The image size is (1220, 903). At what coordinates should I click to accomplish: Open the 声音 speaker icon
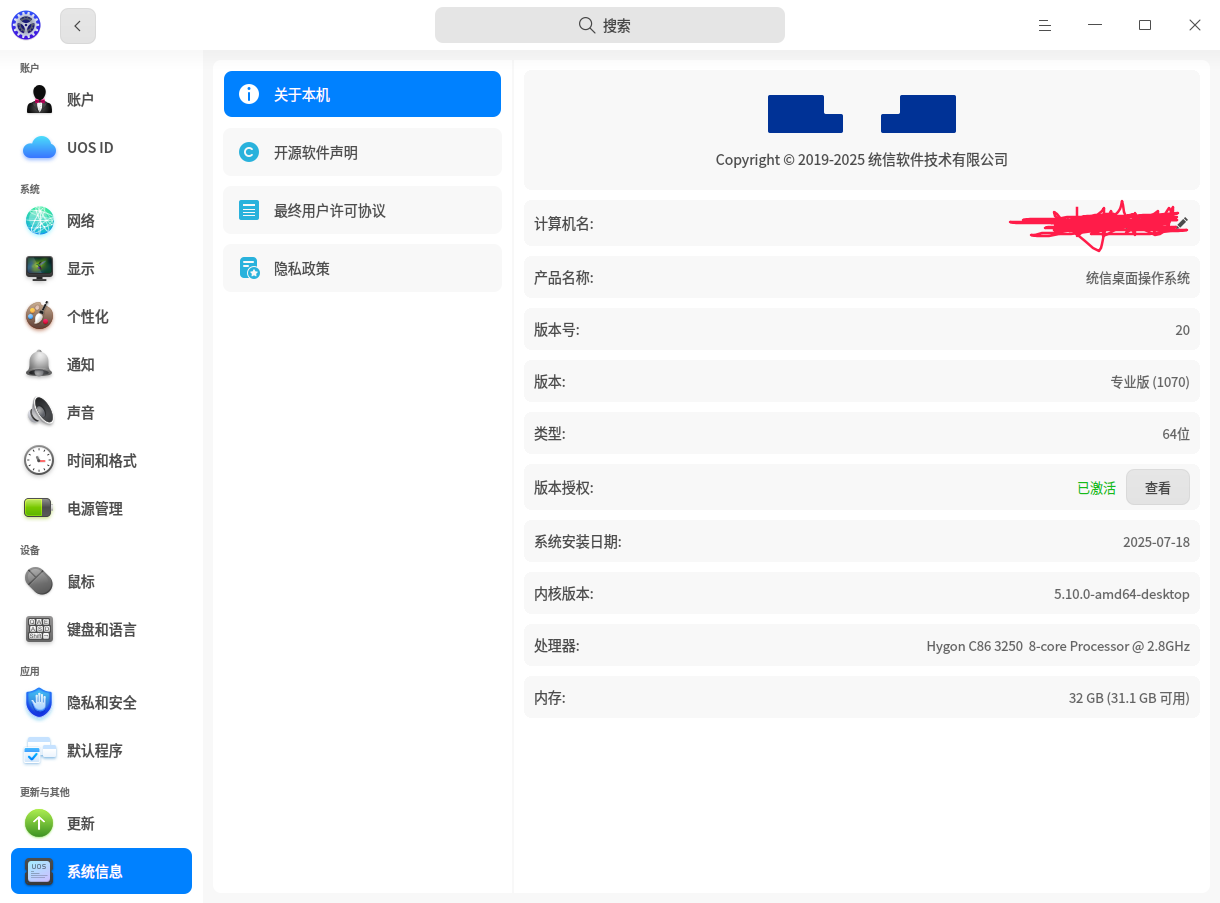point(39,412)
